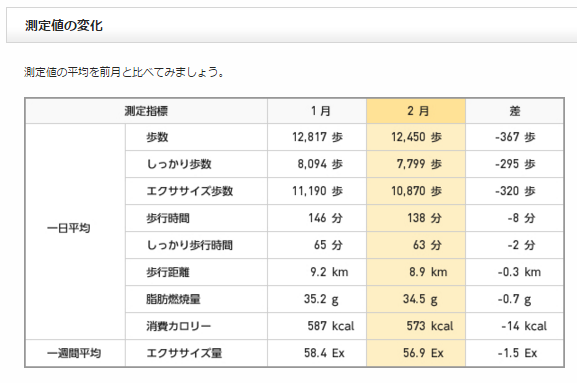577x383 pixels.
Task: Select the highlighted 2月 column header
Action: click(416, 111)
